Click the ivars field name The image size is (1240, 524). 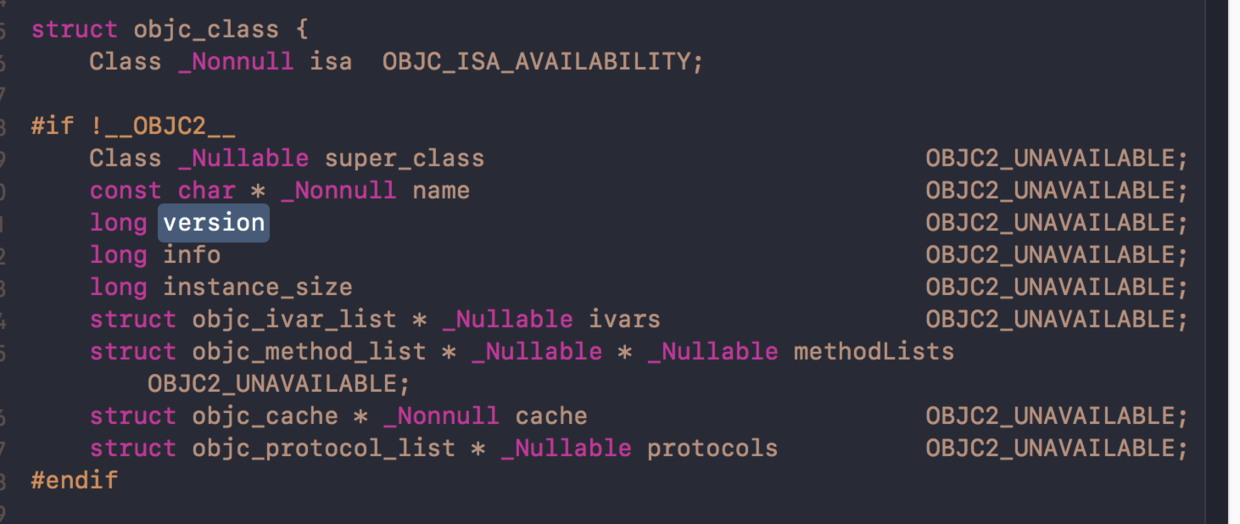pos(624,320)
